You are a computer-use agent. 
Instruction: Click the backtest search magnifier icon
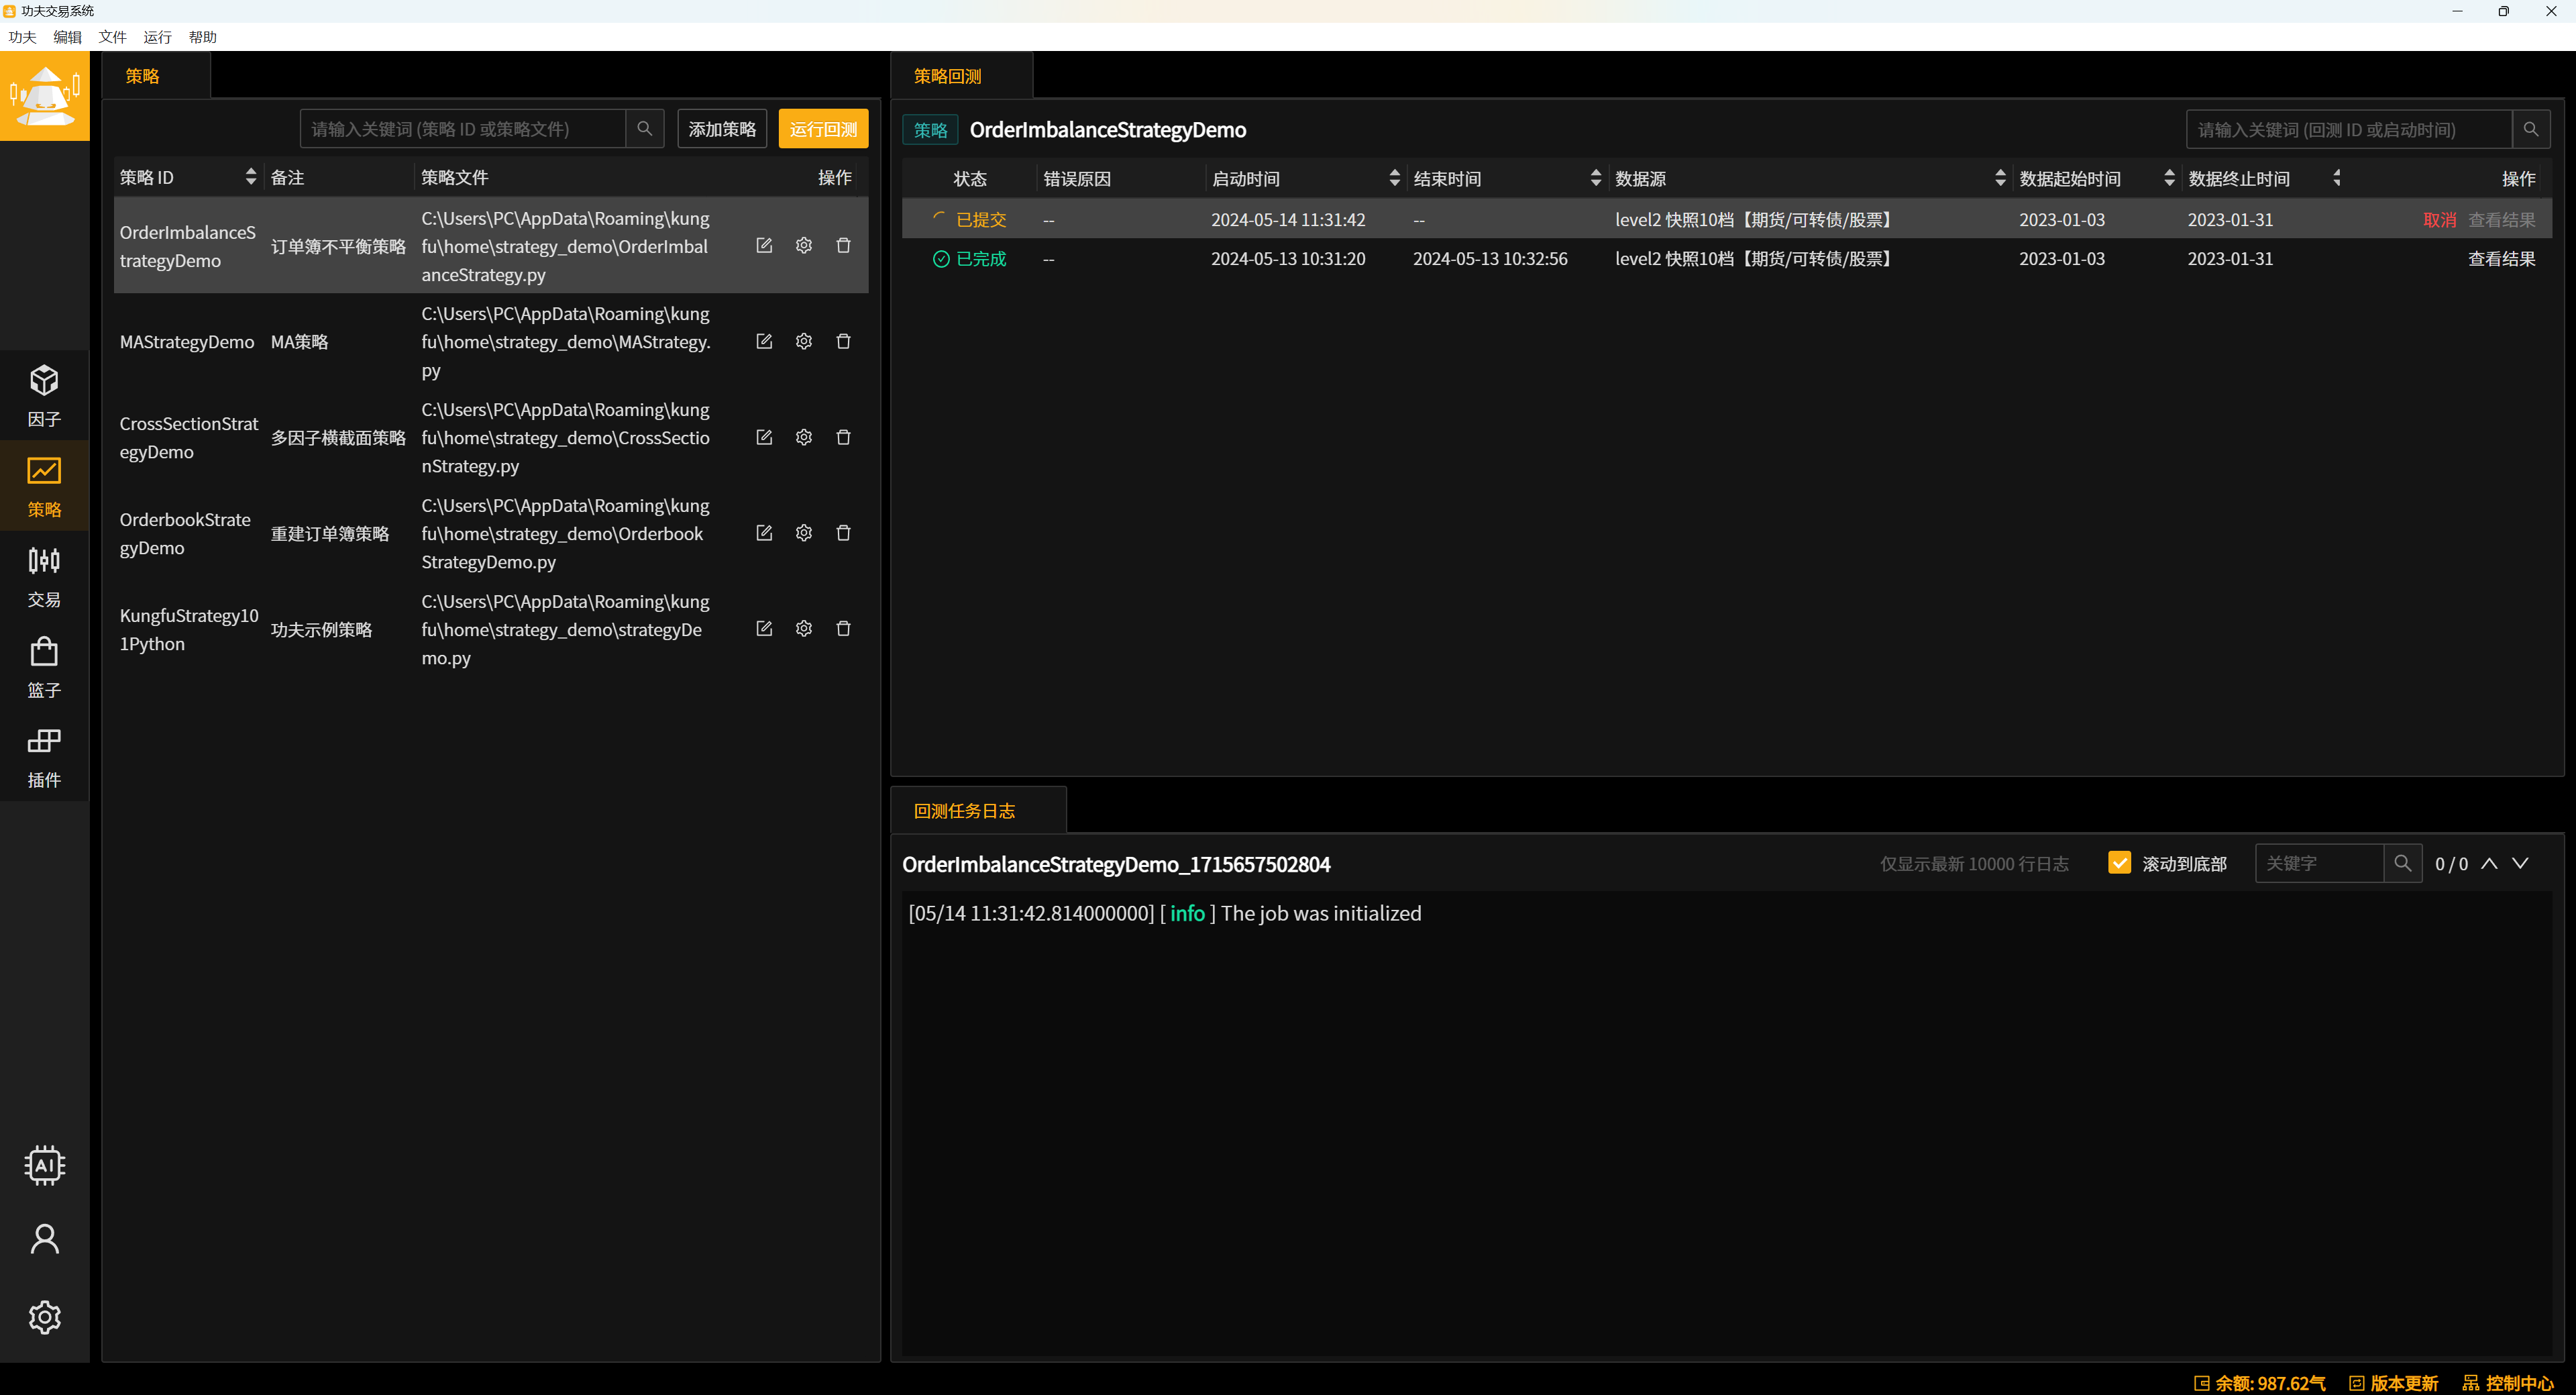tap(2531, 129)
